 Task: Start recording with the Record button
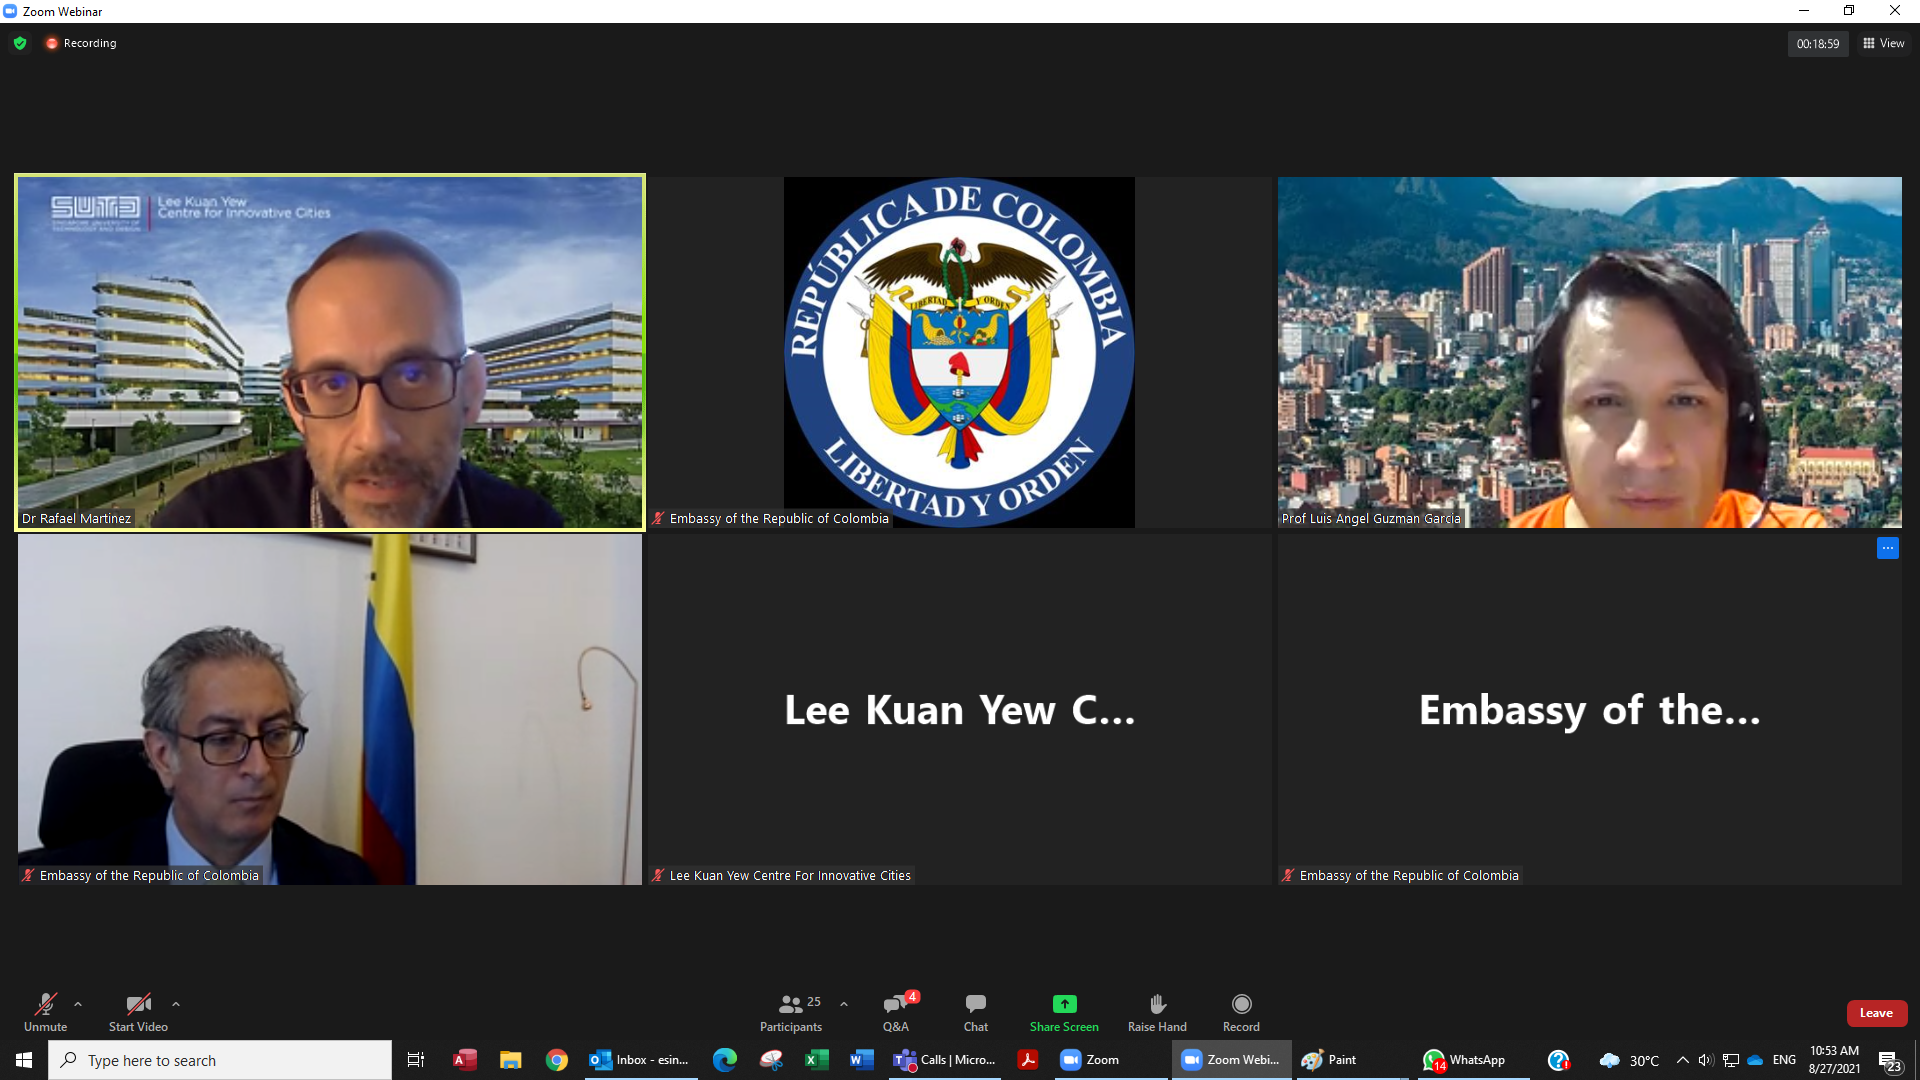point(1241,1012)
